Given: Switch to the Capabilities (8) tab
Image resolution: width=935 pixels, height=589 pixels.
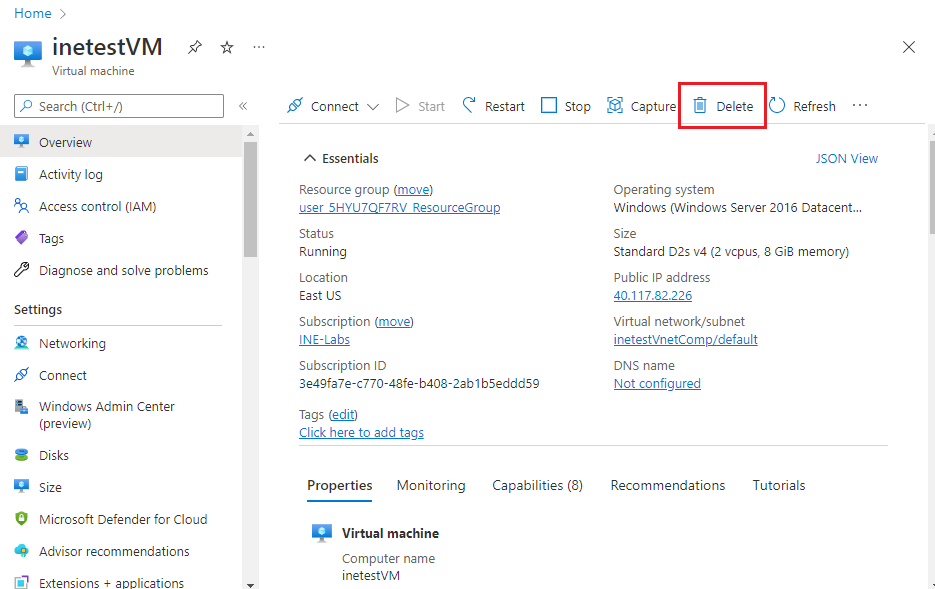Looking at the screenshot, I should pos(537,485).
